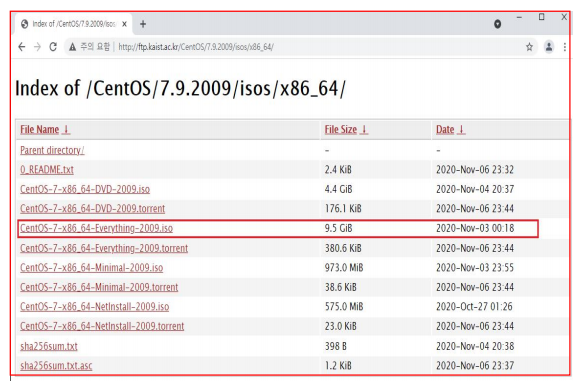
Task: Download CentOS-7-x86_64-DVD-2009.iso
Action: pos(85,189)
